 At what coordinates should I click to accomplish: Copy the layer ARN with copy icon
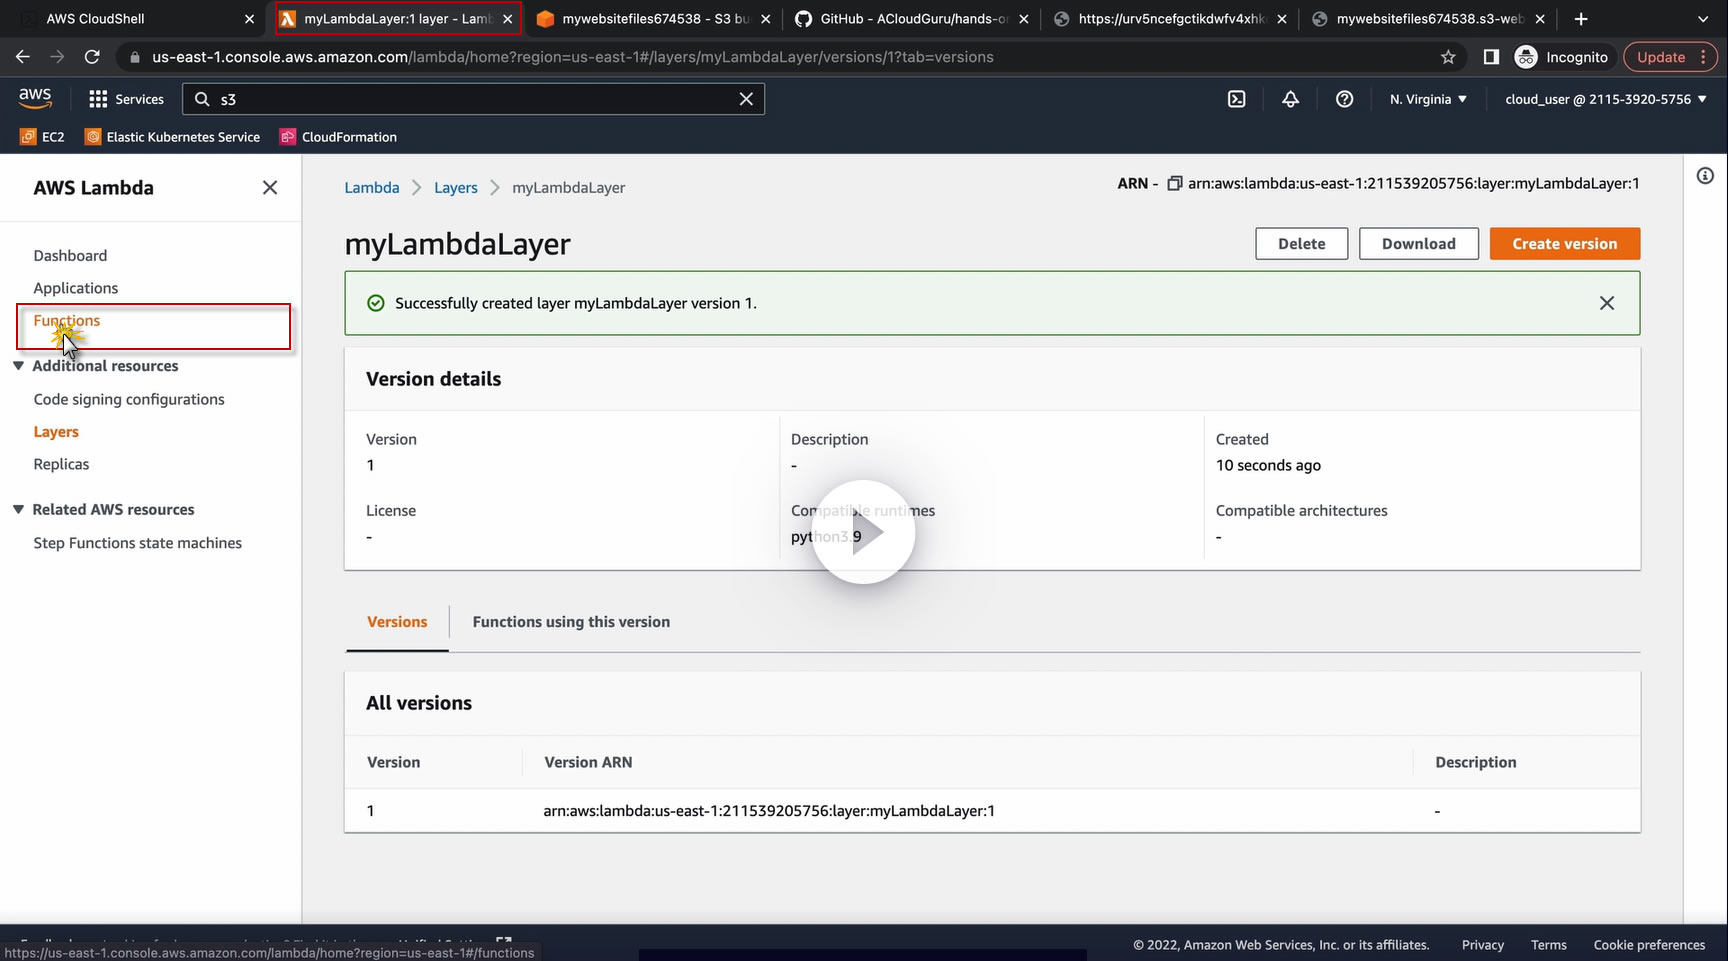tap(1175, 183)
